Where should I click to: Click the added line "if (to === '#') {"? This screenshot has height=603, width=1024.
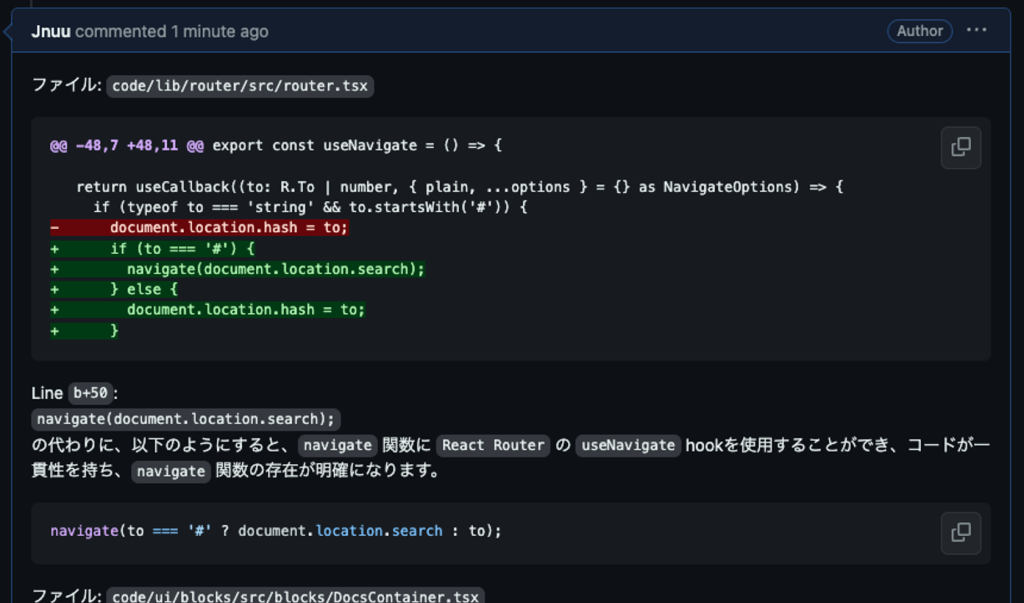pyautogui.click(x=182, y=248)
